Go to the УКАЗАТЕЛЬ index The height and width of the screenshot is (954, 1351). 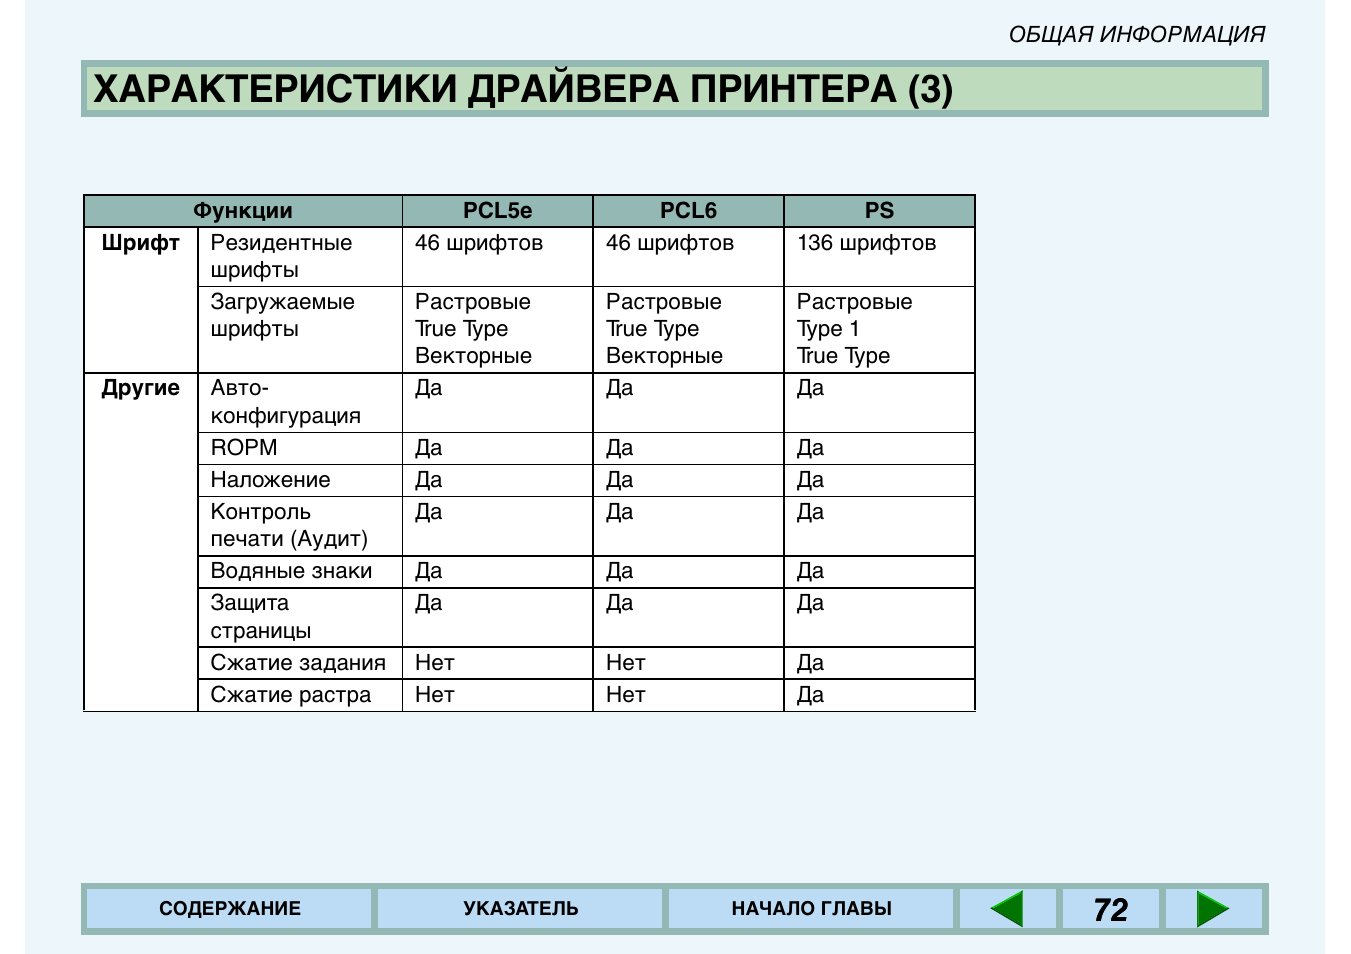520,909
